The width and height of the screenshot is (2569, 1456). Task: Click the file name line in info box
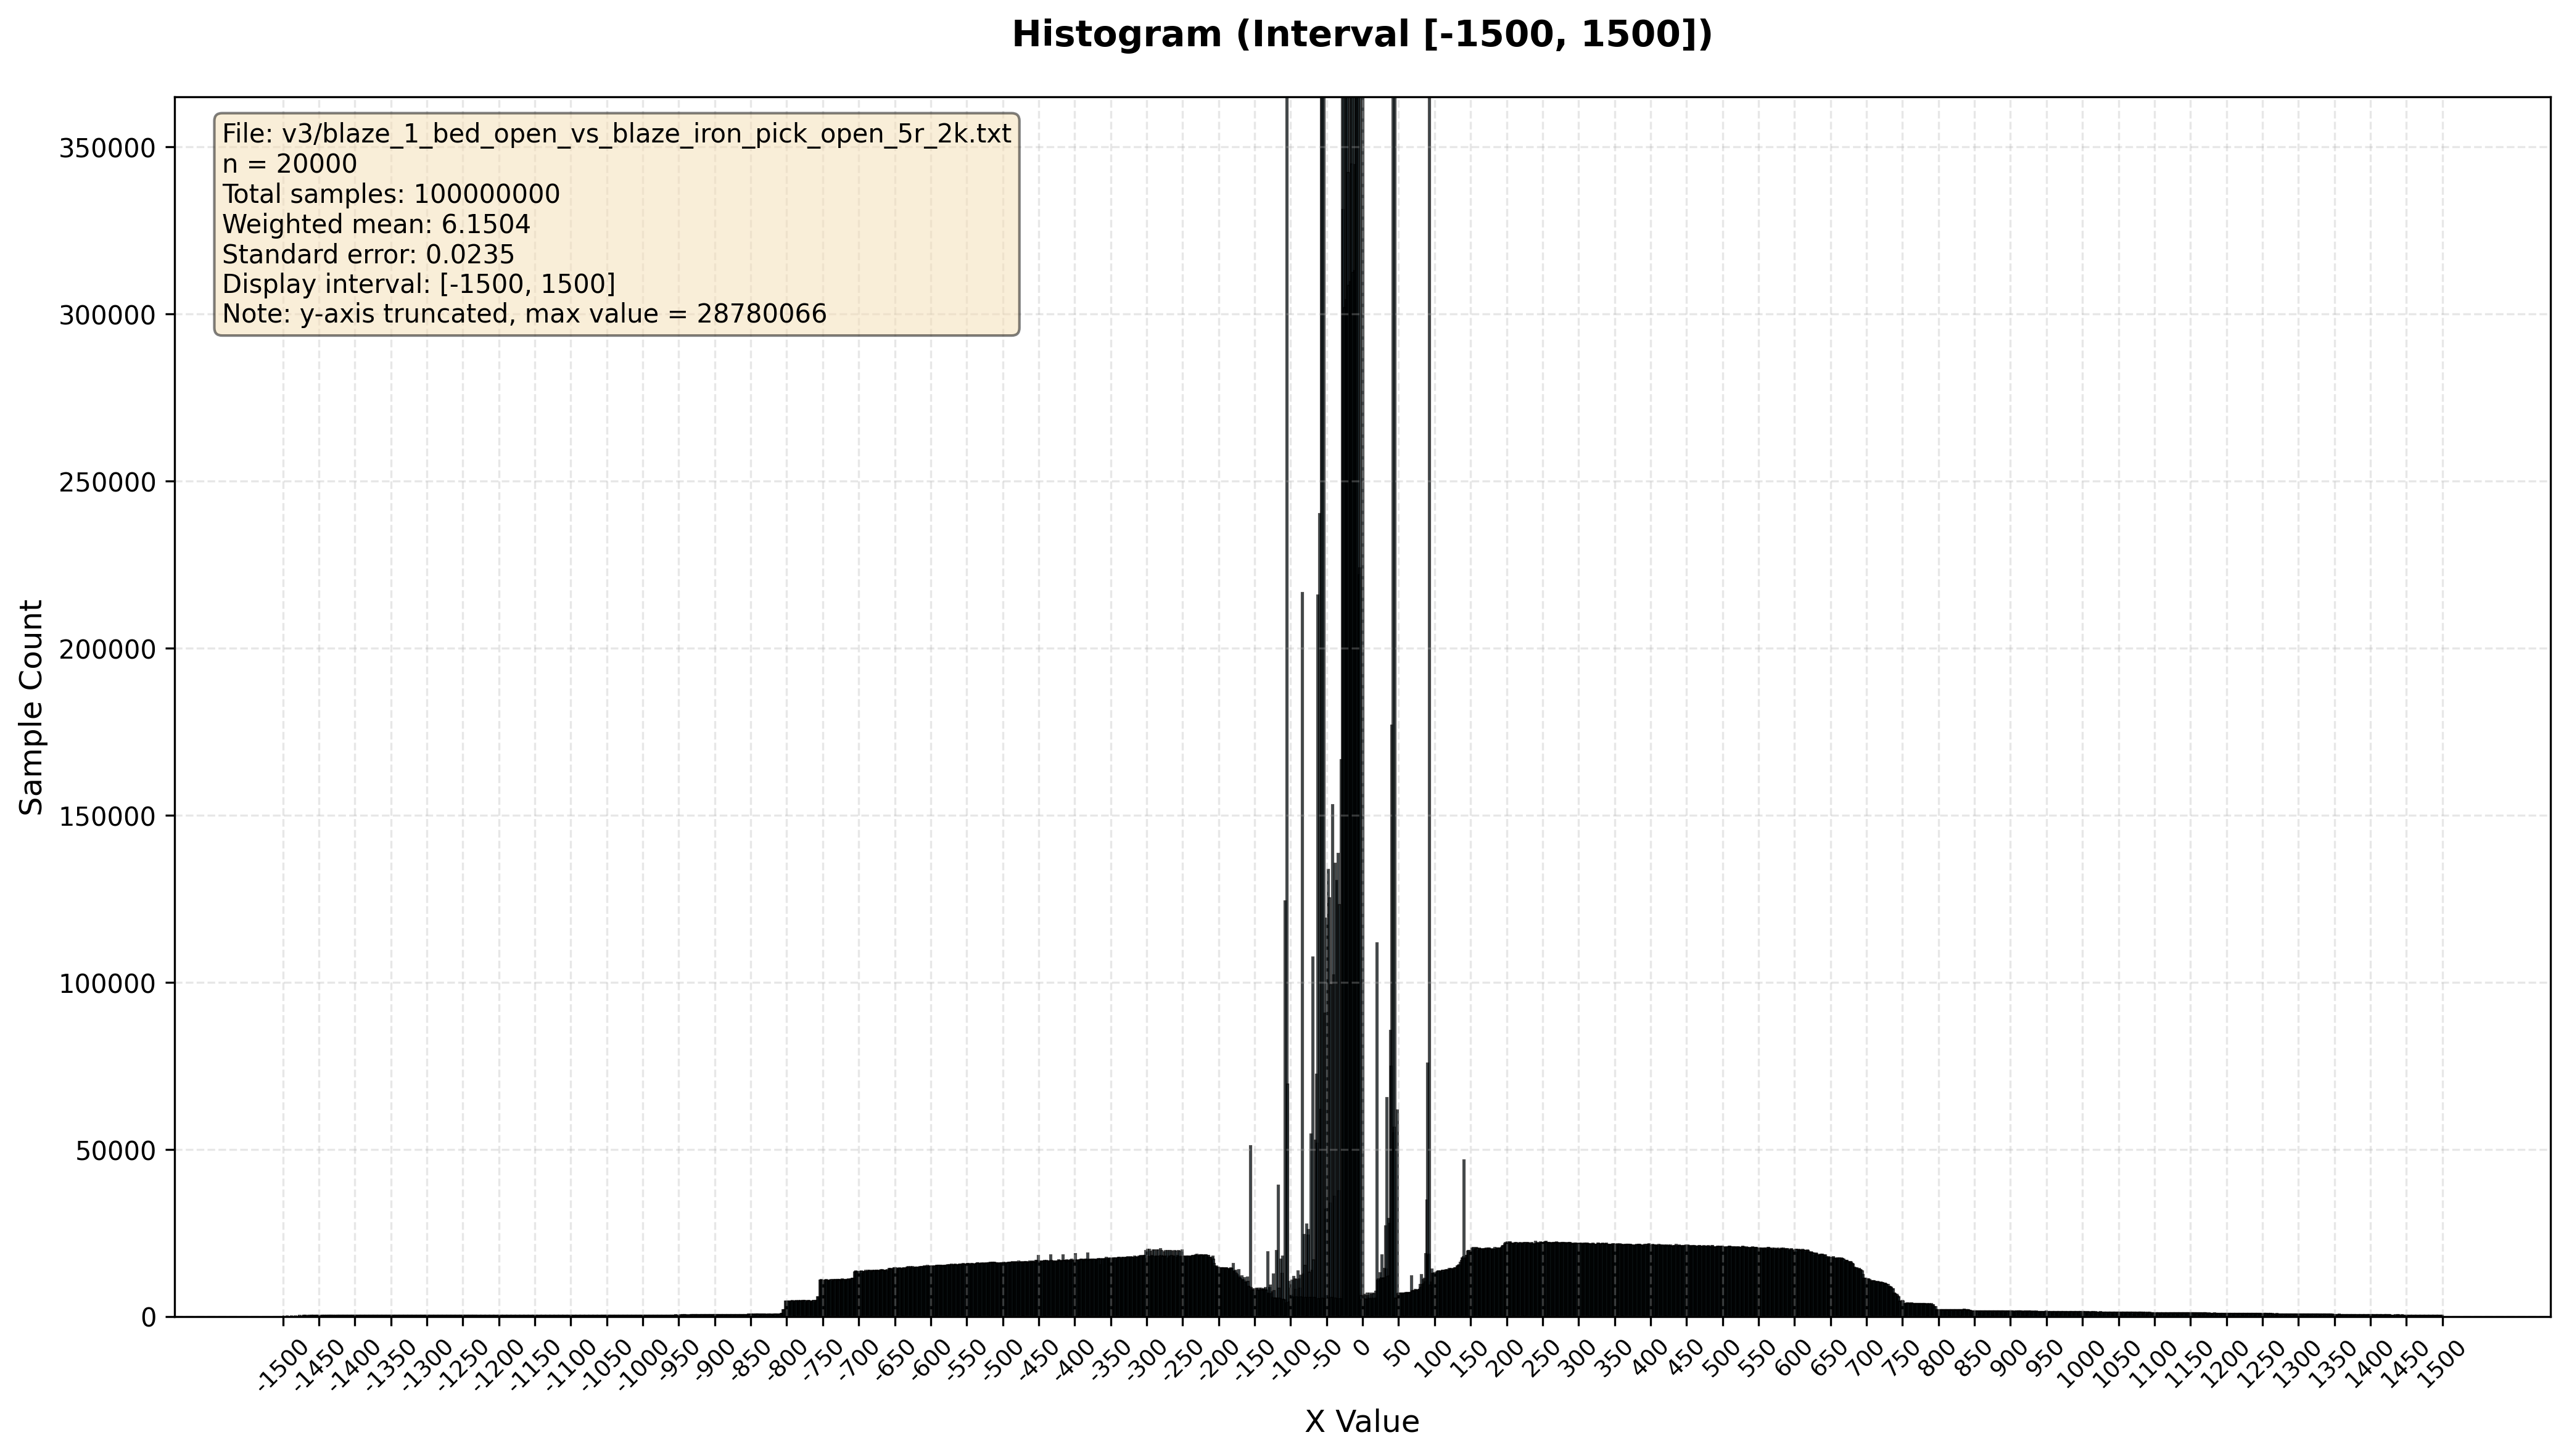click(616, 134)
